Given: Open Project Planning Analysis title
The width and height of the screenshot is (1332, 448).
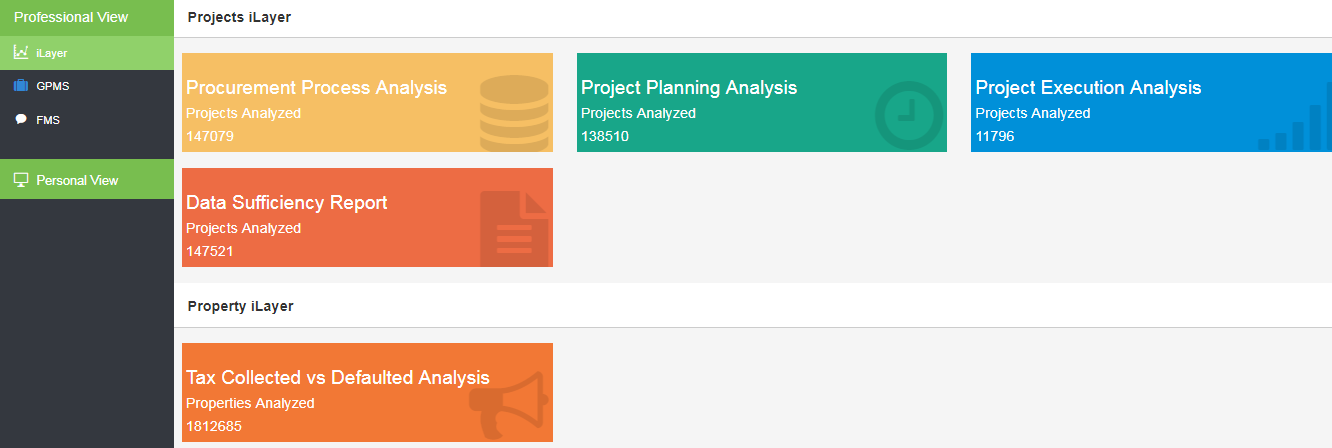Looking at the screenshot, I should coord(689,88).
